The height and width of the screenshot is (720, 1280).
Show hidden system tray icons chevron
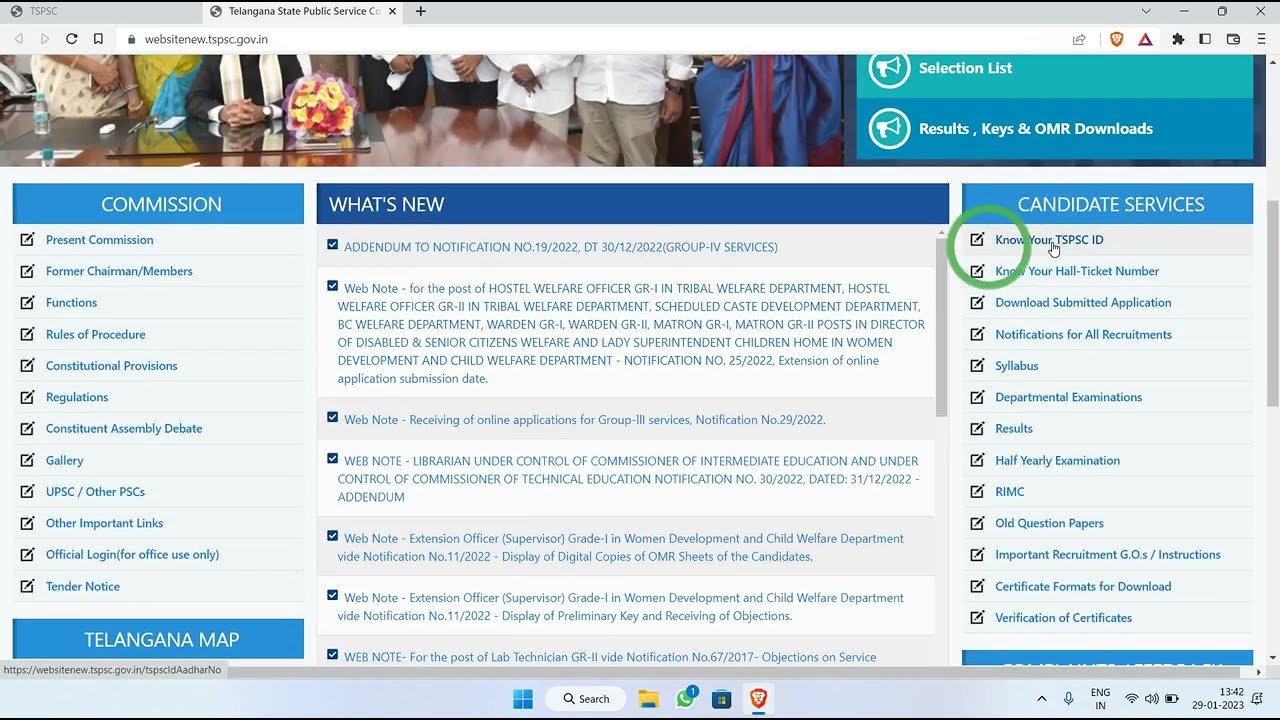1041,699
